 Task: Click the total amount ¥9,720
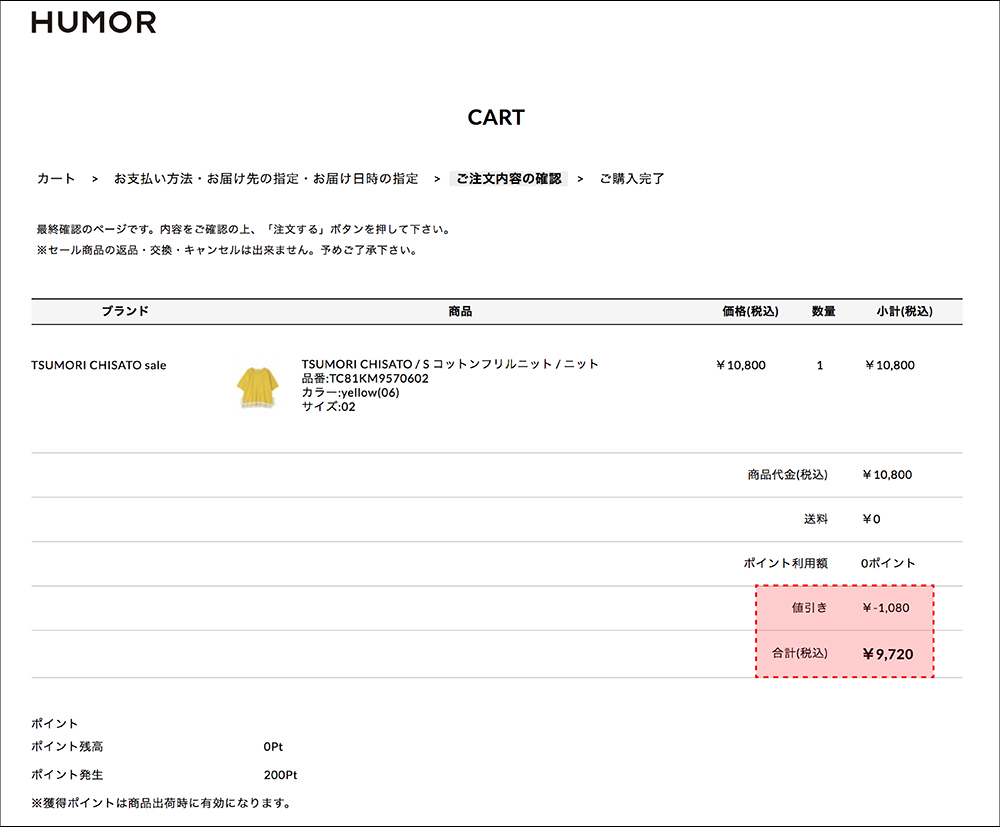887,654
